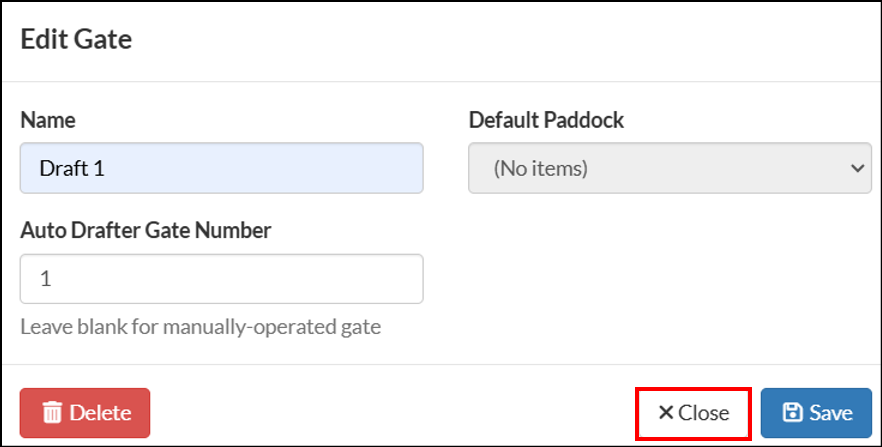This screenshot has height=447, width=882.
Task: Place cursor on 'Draft 1' text
Action: coord(72,168)
